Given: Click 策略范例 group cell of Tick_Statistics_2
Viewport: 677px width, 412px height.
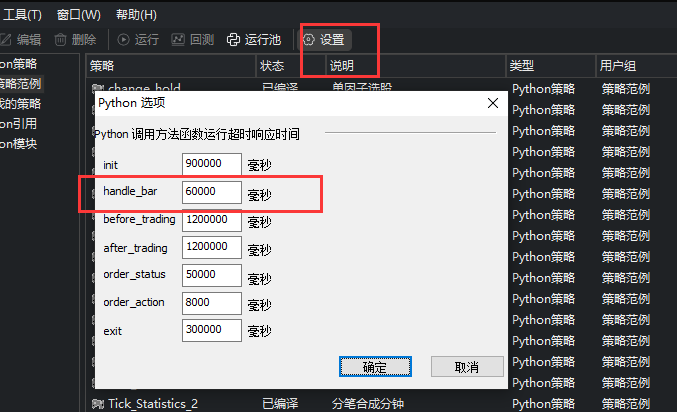Looking at the screenshot, I should (626, 404).
